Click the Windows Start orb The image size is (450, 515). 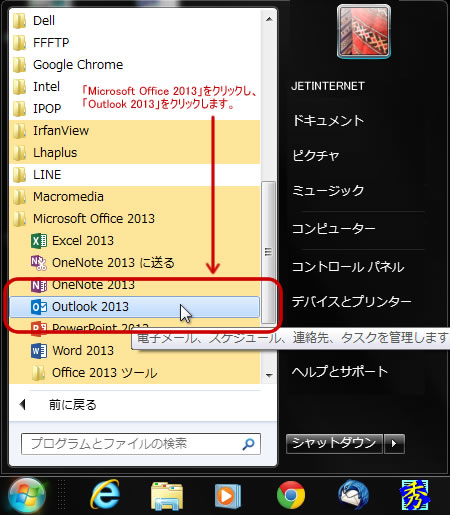pos(27,496)
